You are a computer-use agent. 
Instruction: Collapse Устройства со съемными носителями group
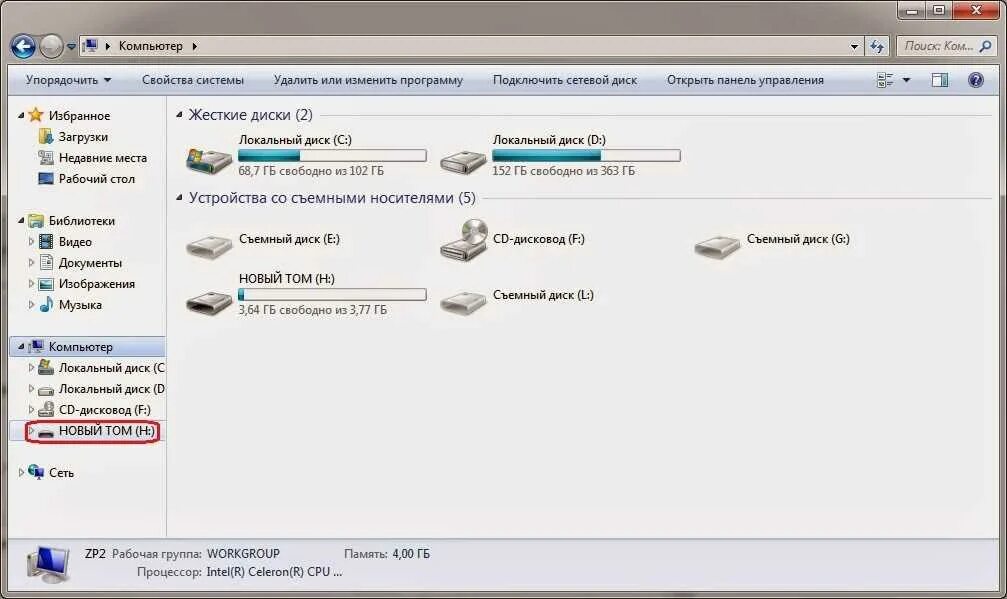(179, 198)
